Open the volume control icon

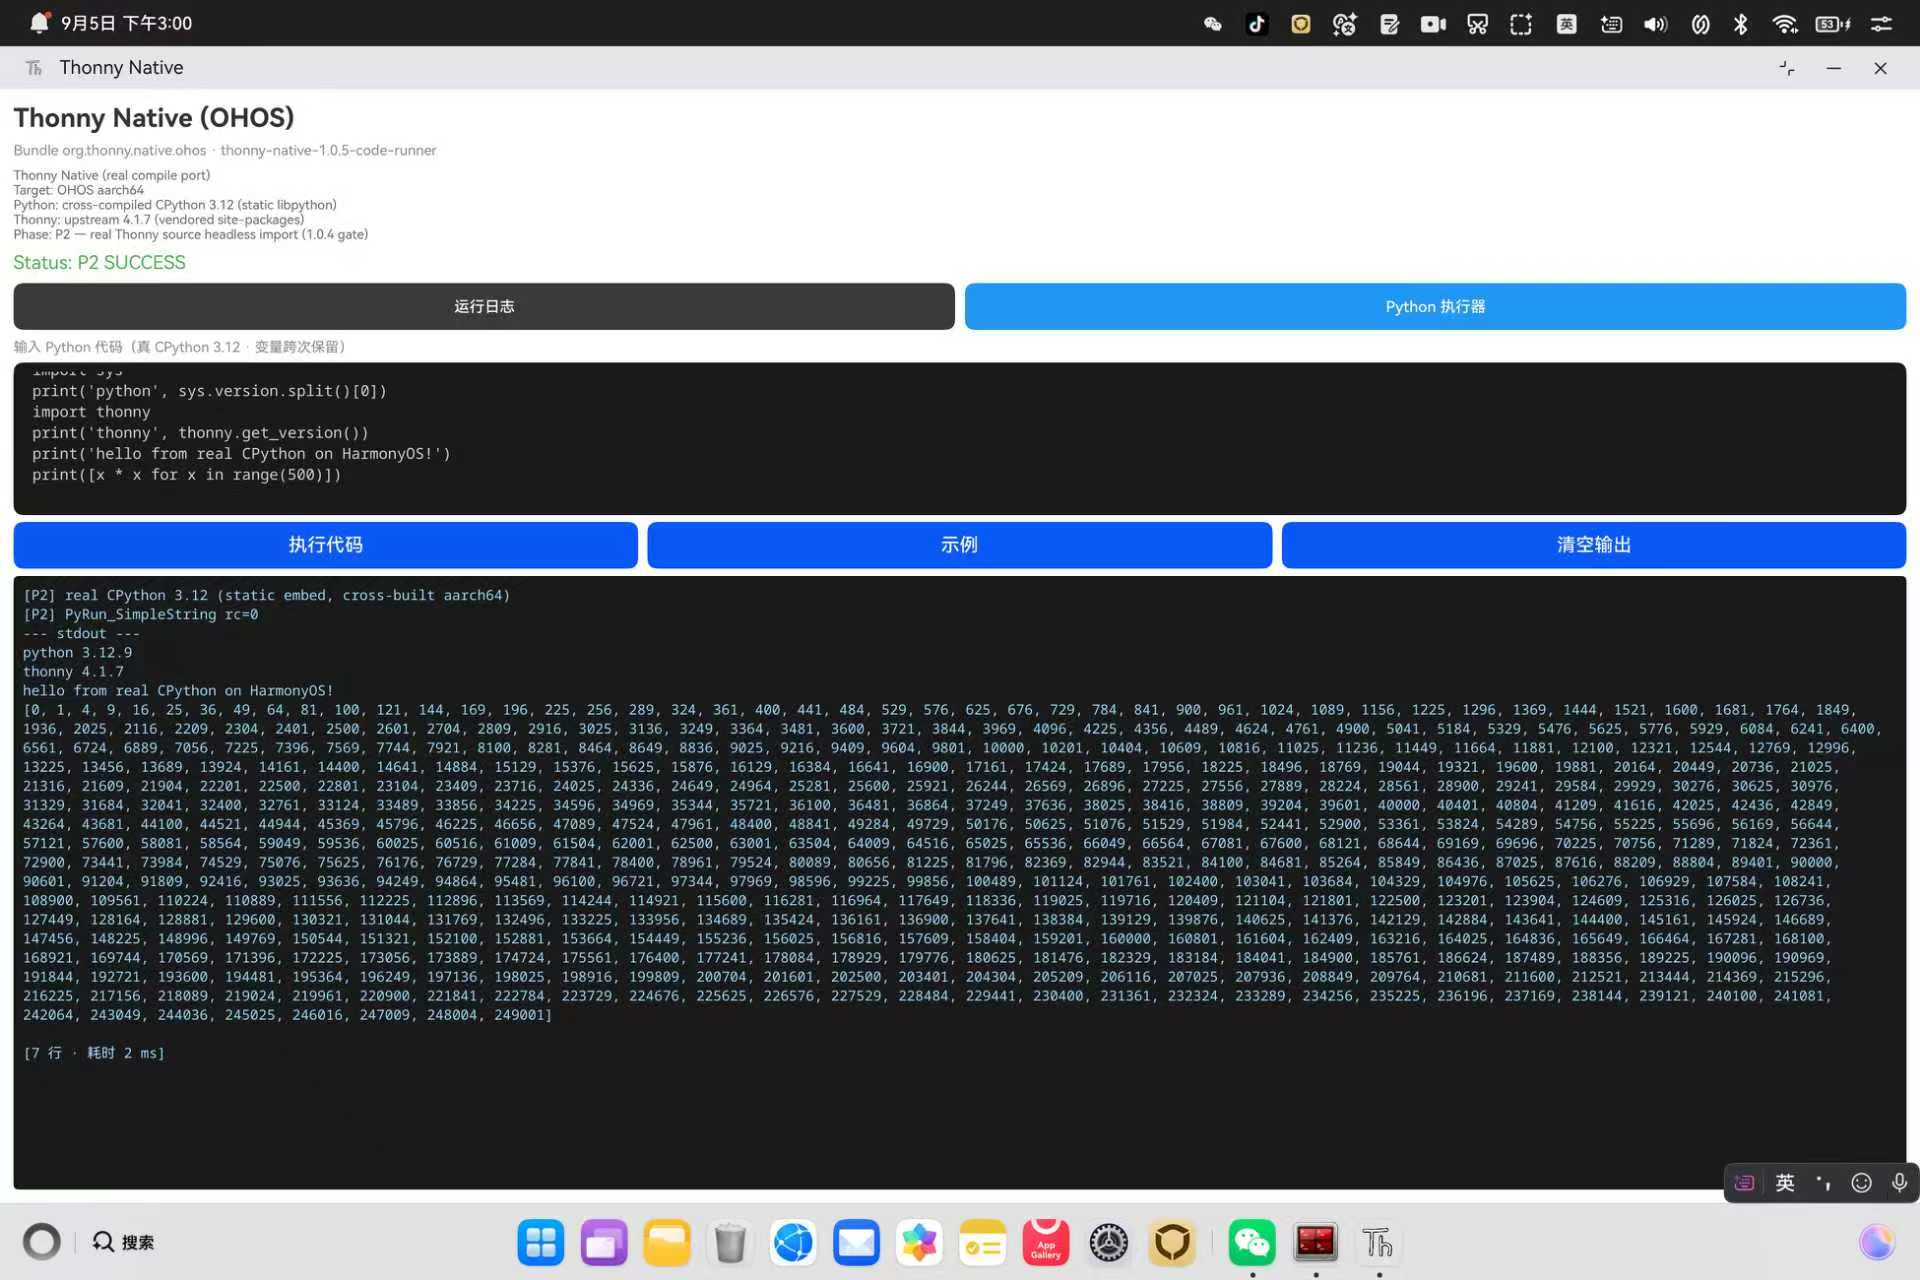coord(1655,24)
